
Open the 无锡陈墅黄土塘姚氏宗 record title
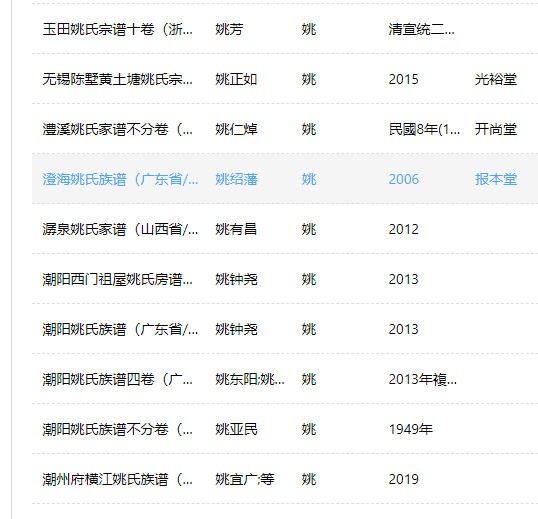pyautogui.click(x=117, y=80)
